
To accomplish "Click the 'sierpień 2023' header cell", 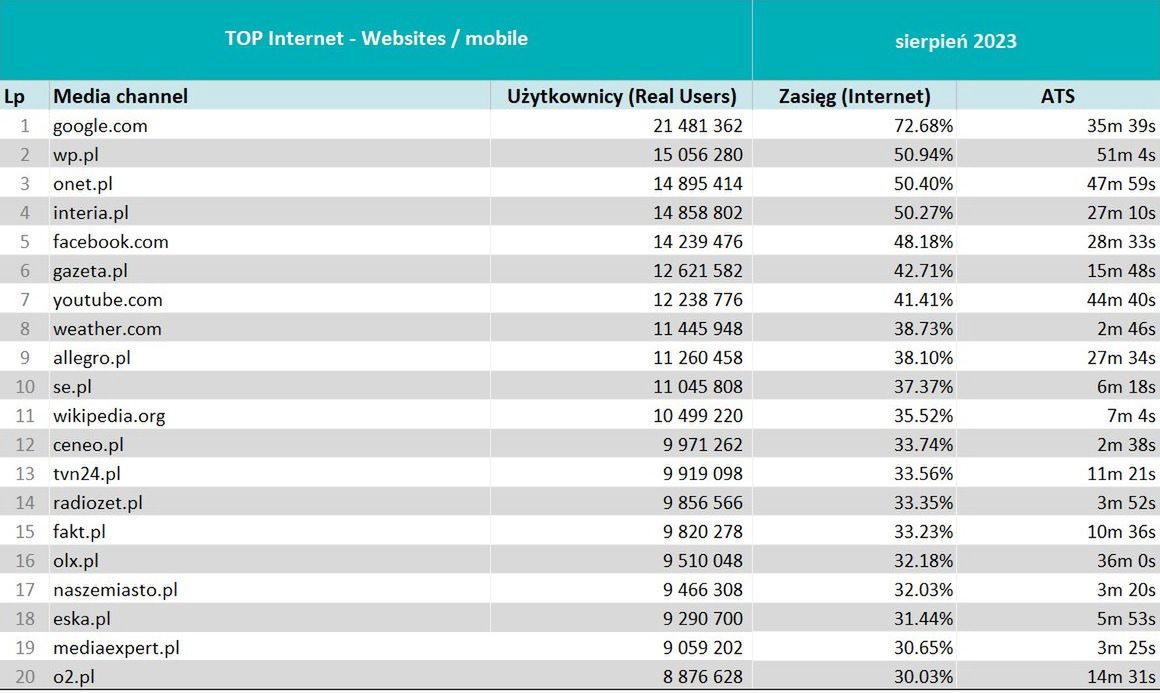I will pos(955,41).
